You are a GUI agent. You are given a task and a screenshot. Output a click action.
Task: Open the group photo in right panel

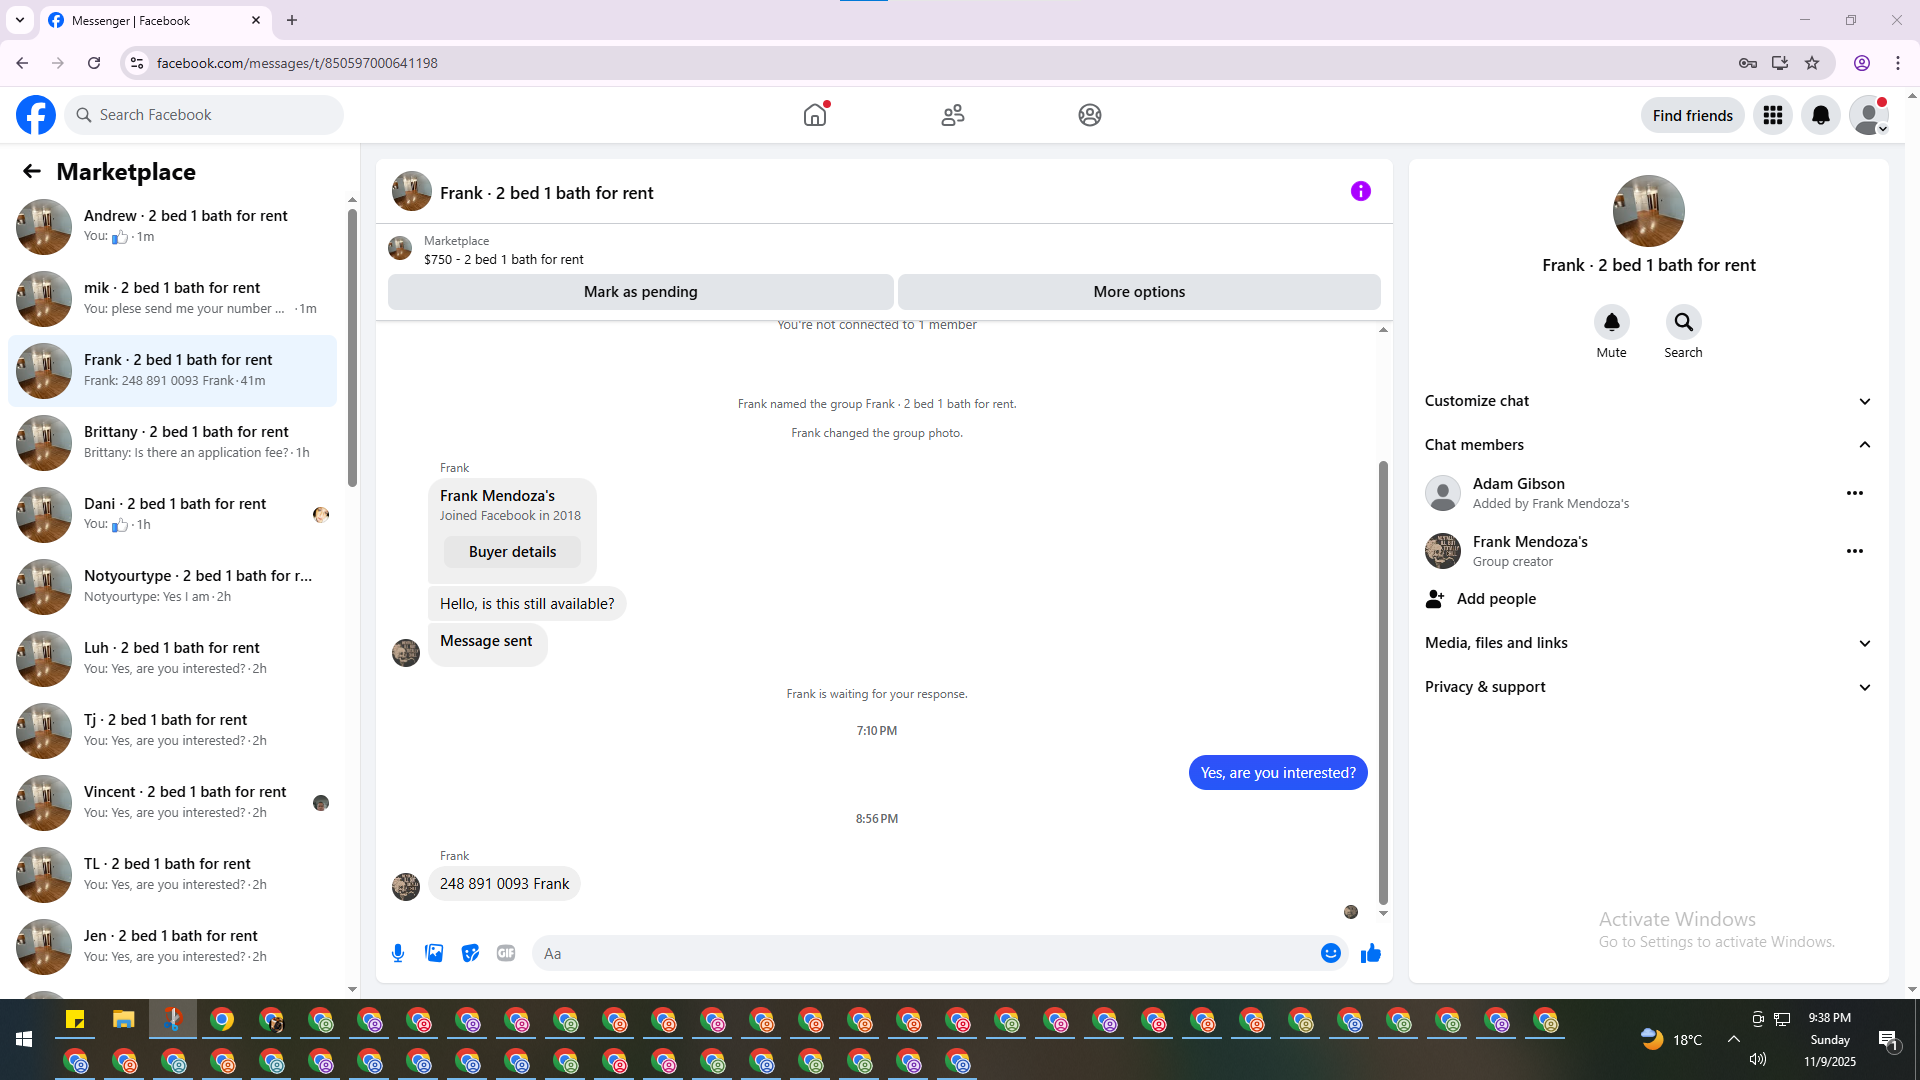[1649, 211]
